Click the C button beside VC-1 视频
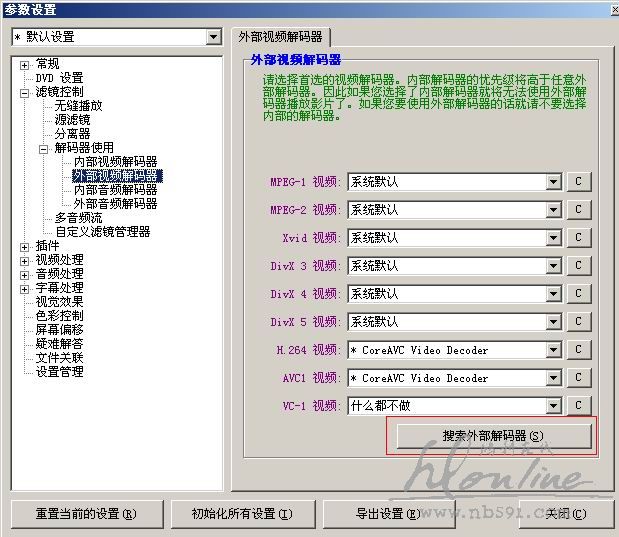 pos(578,406)
